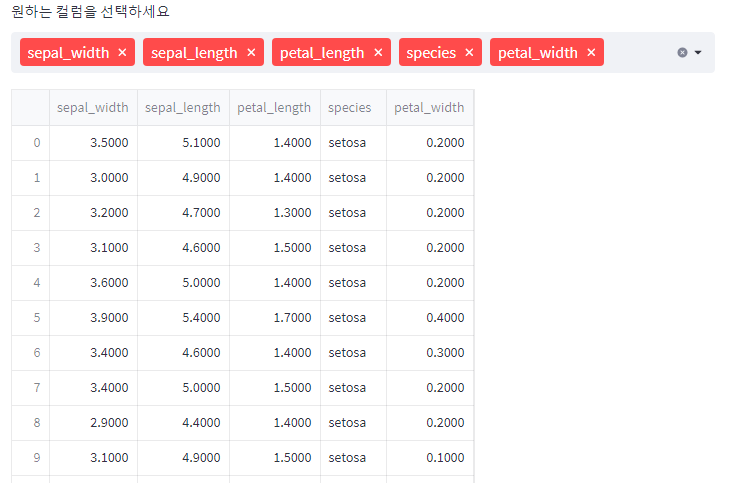Remove the sepal_width tag

click(122, 52)
